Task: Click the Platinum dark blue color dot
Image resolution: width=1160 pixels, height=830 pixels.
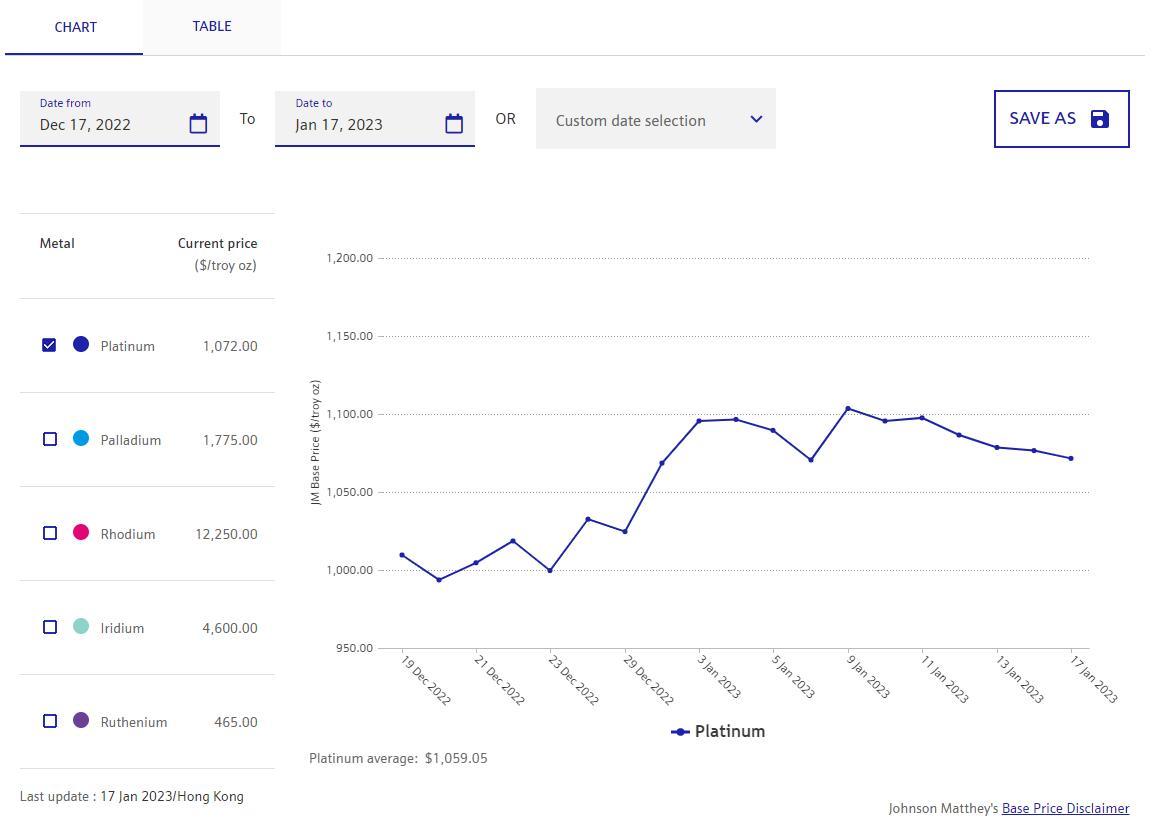Action: [81, 345]
